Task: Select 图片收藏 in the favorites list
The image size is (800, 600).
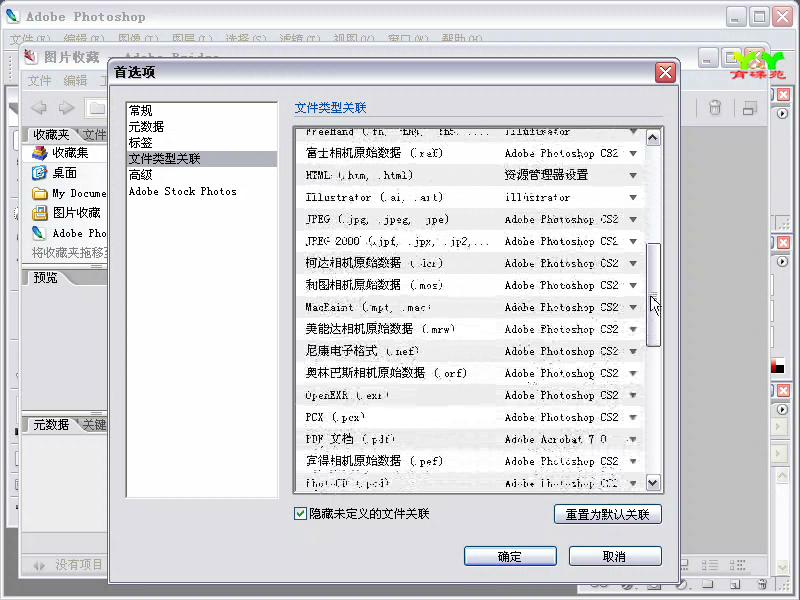Action: (66, 213)
